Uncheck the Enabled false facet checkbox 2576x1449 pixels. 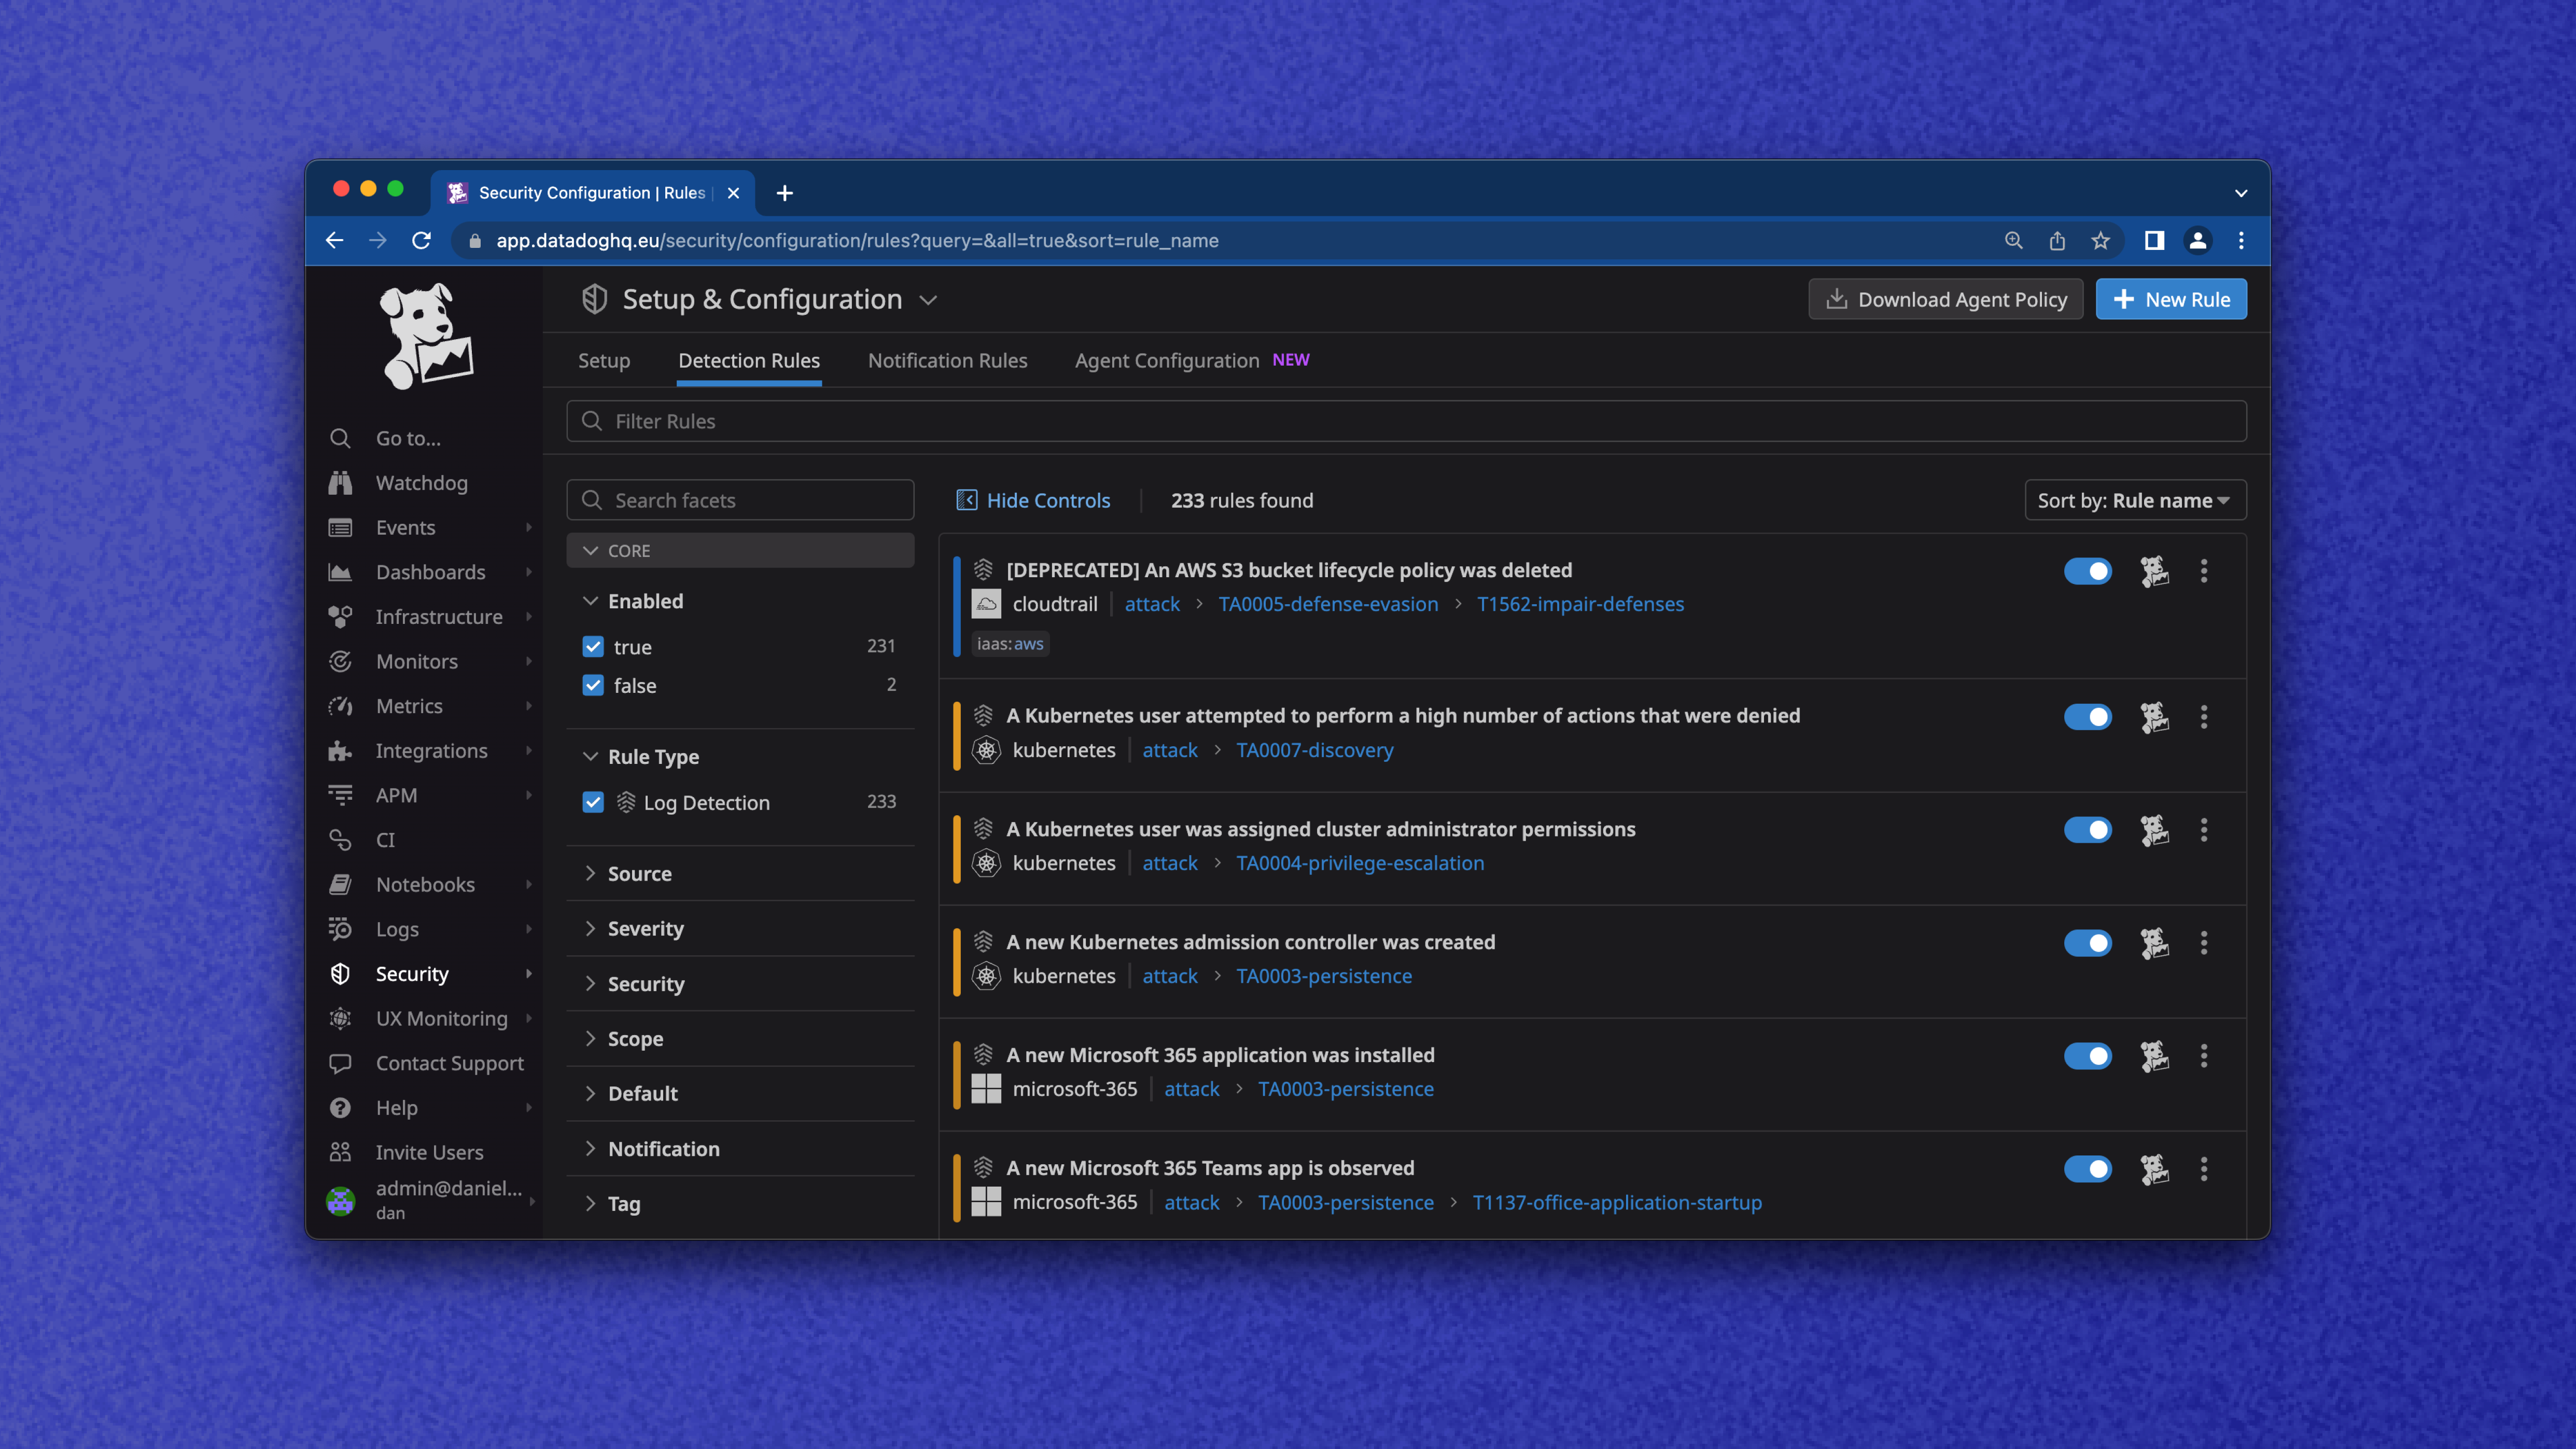click(x=593, y=685)
